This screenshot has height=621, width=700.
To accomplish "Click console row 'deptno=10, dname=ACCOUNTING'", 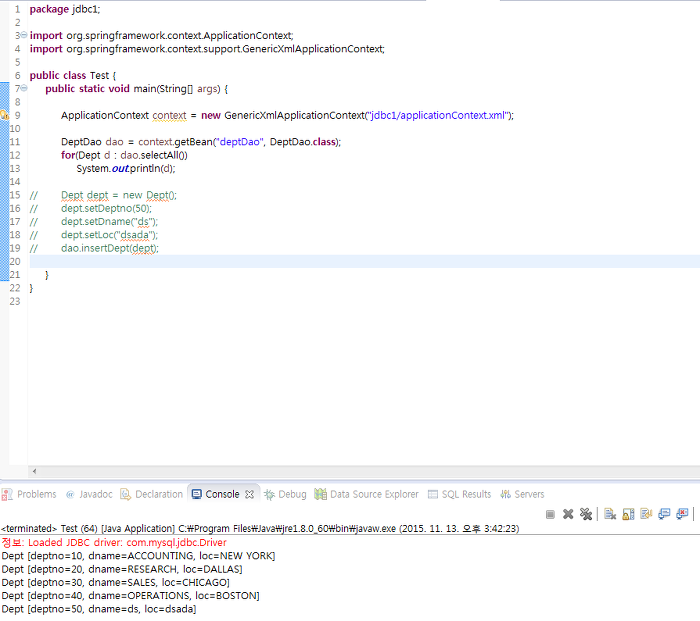I will tap(138, 556).
